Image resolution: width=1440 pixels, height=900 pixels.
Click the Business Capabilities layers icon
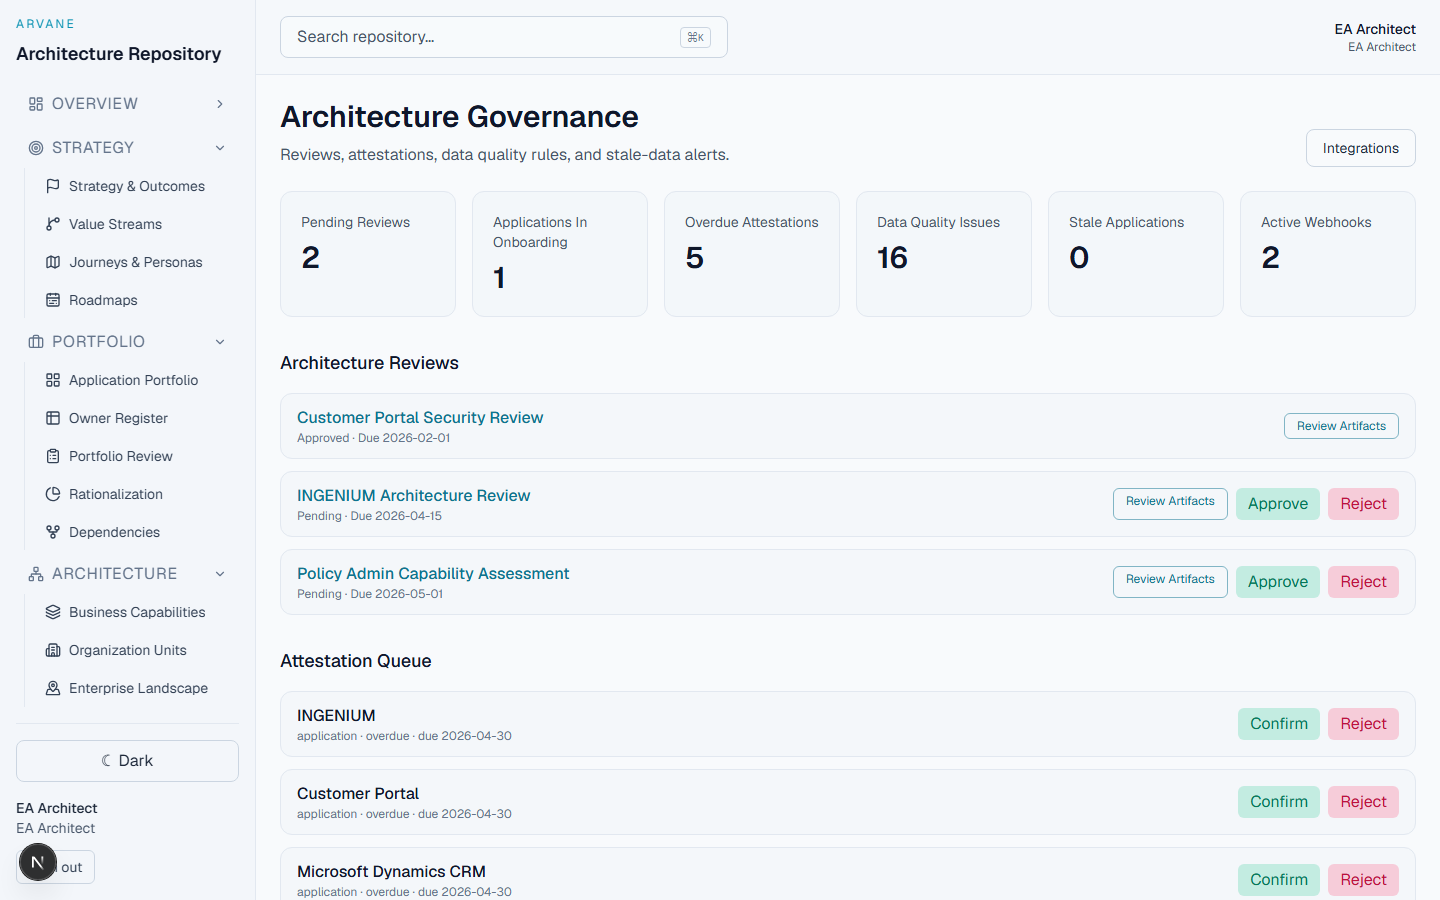click(x=53, y=612)
